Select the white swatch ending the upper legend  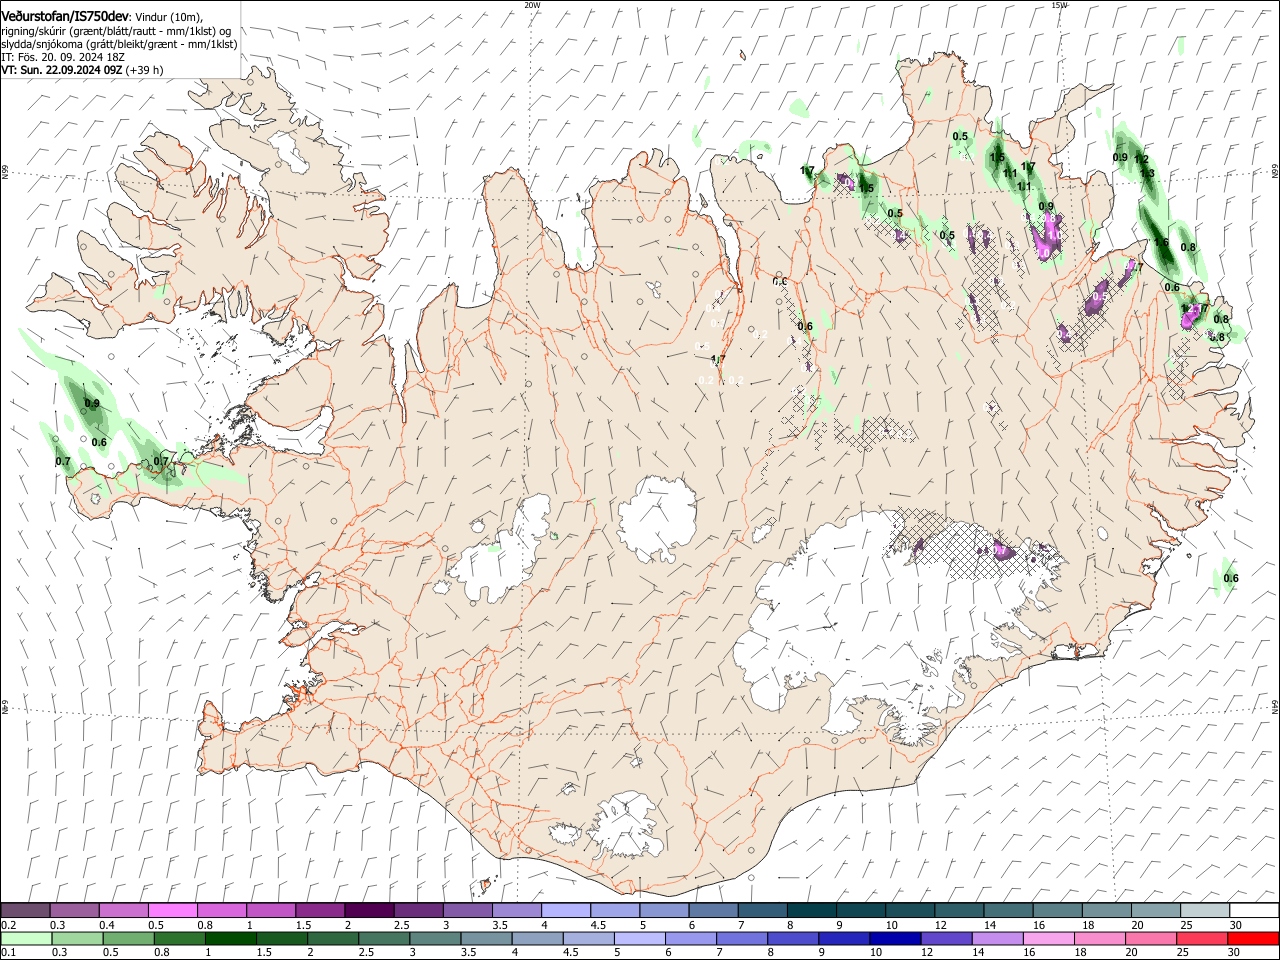1254,911
